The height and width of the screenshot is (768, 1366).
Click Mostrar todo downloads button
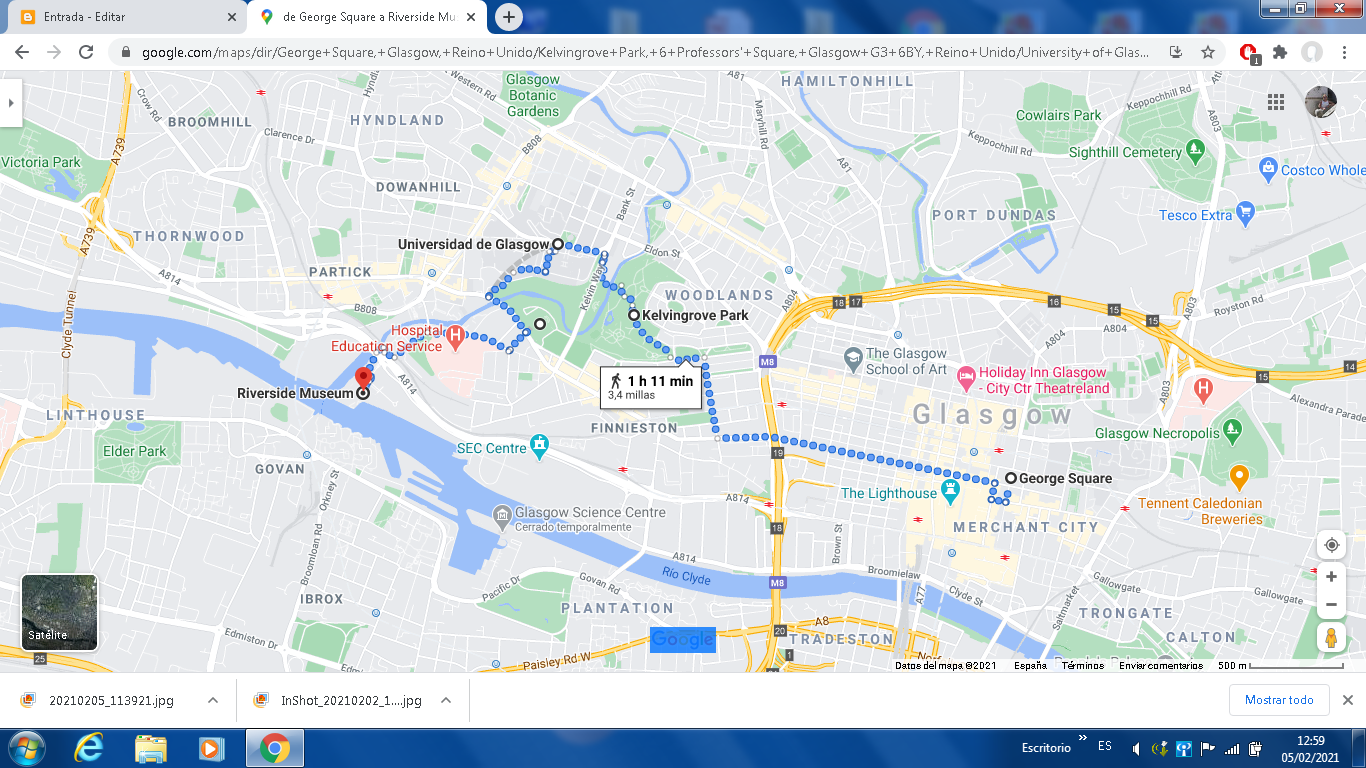point(1279,700)
